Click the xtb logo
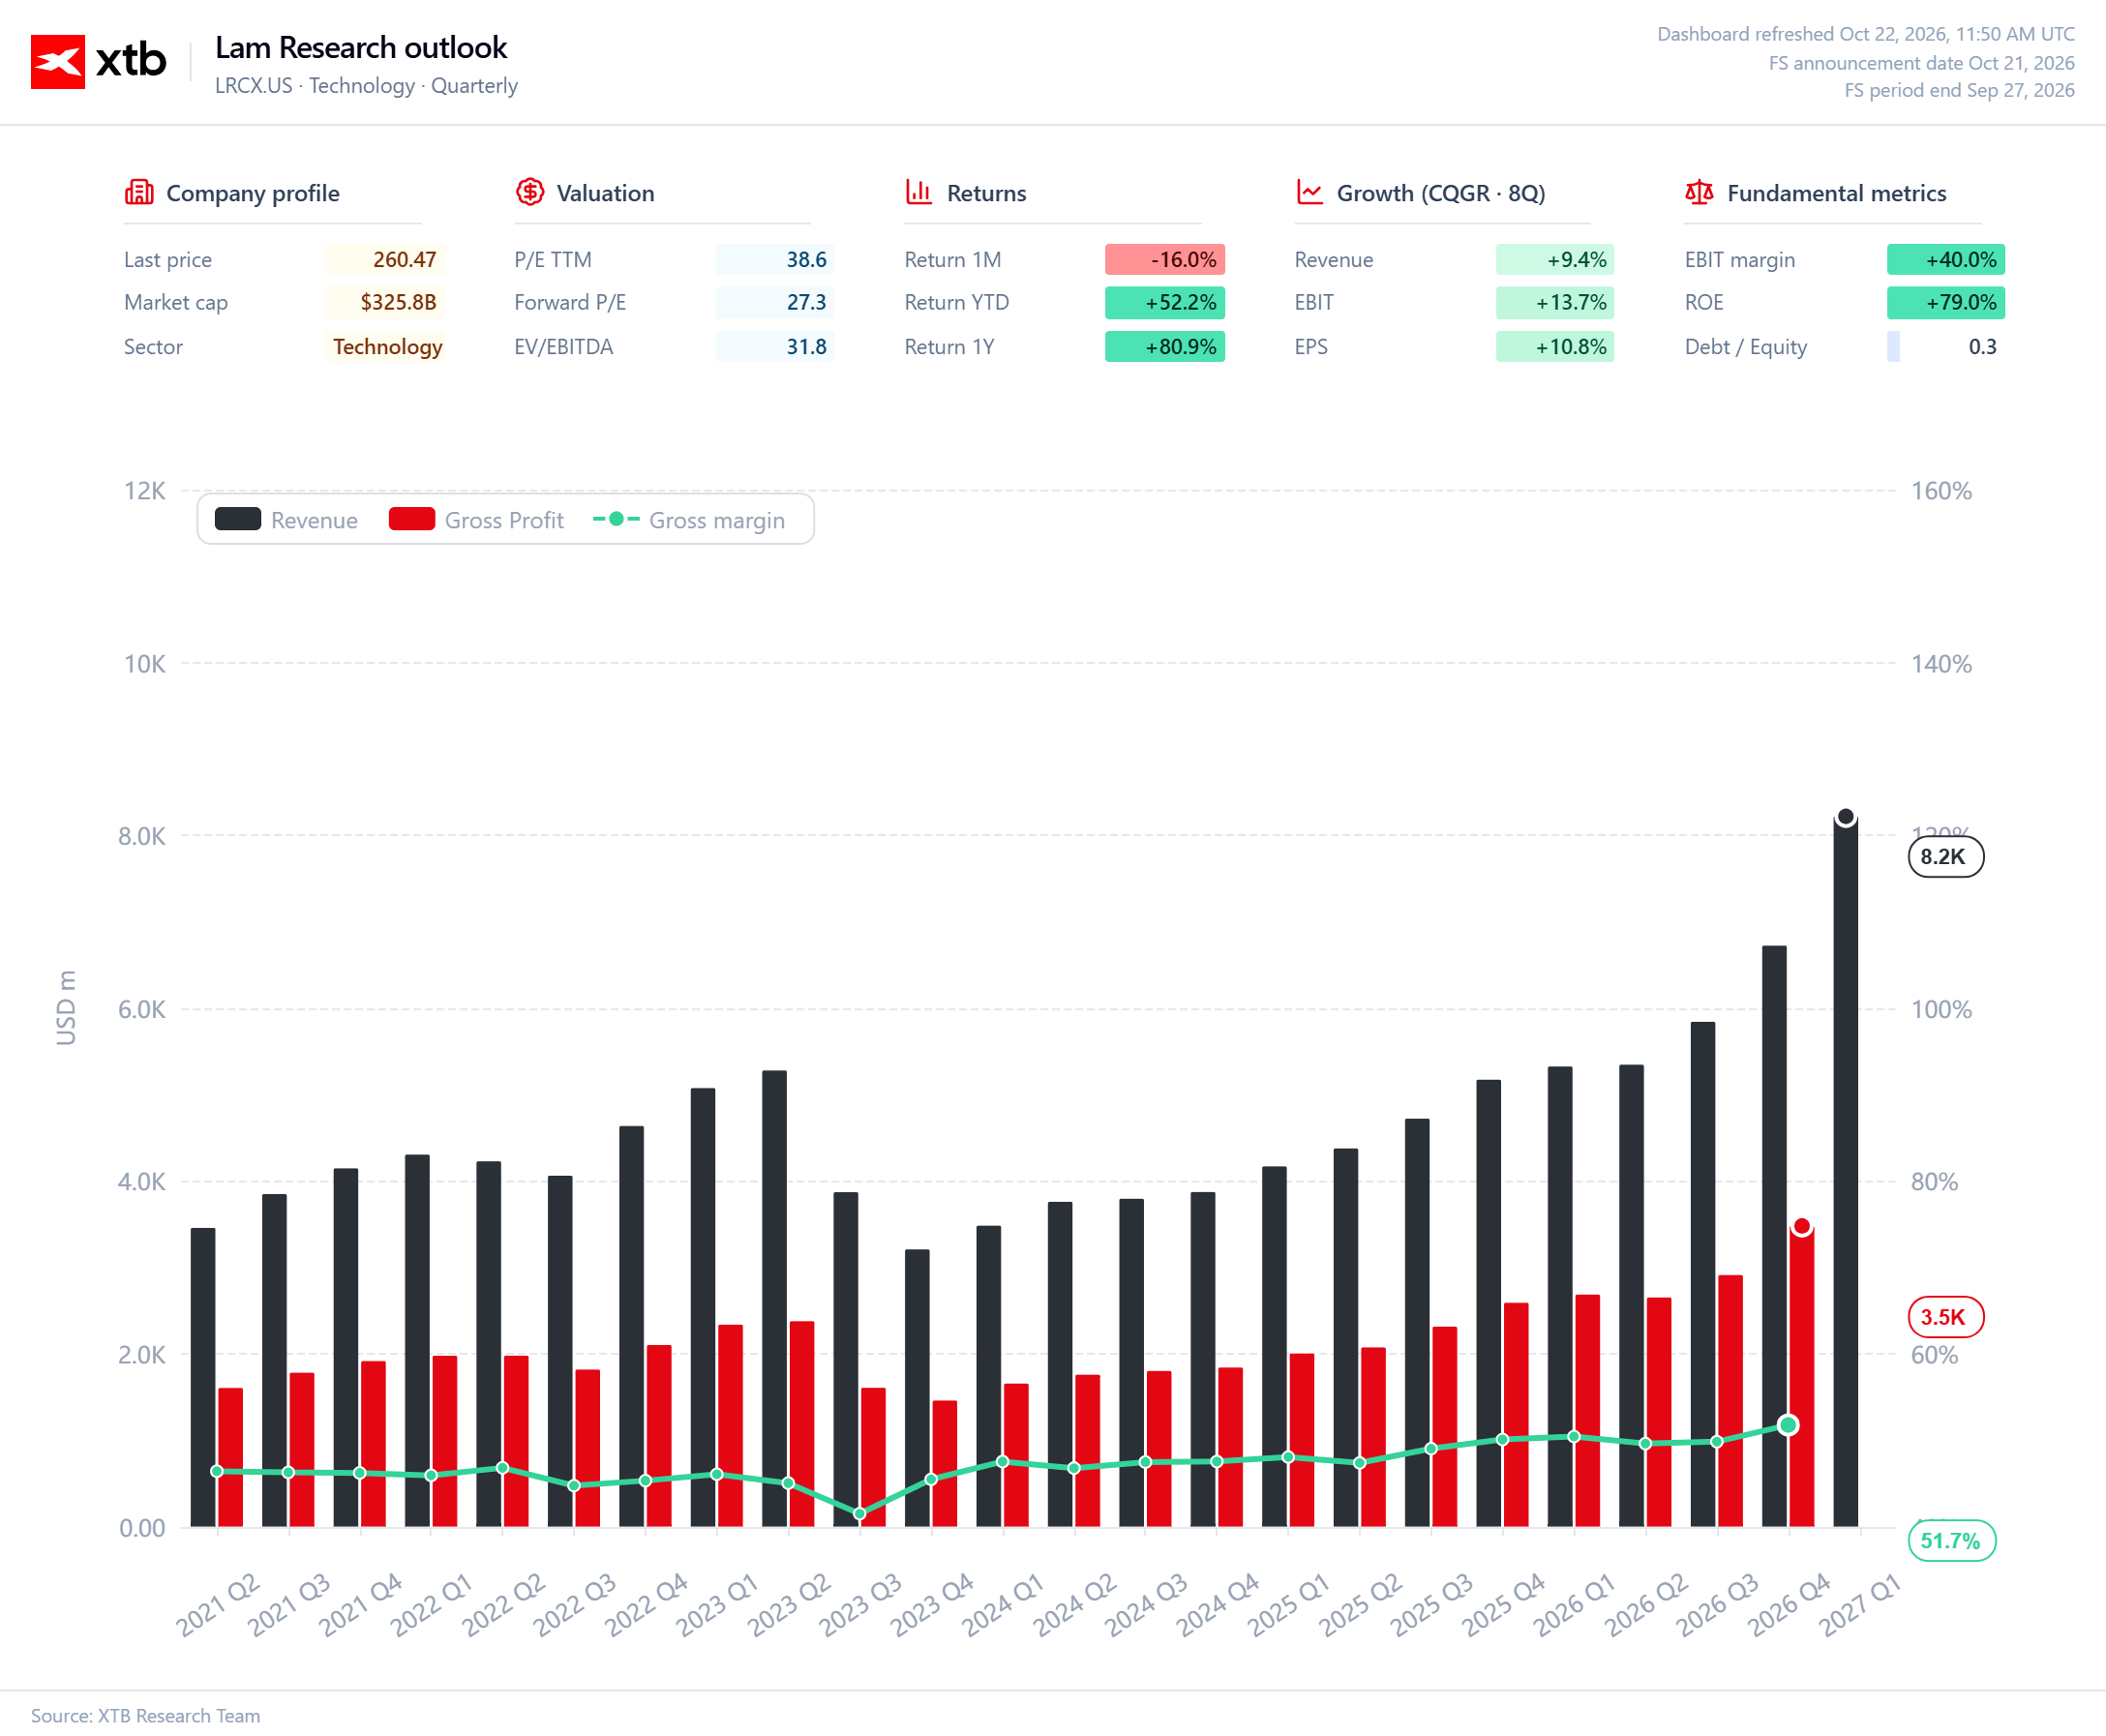 [98, 61]
